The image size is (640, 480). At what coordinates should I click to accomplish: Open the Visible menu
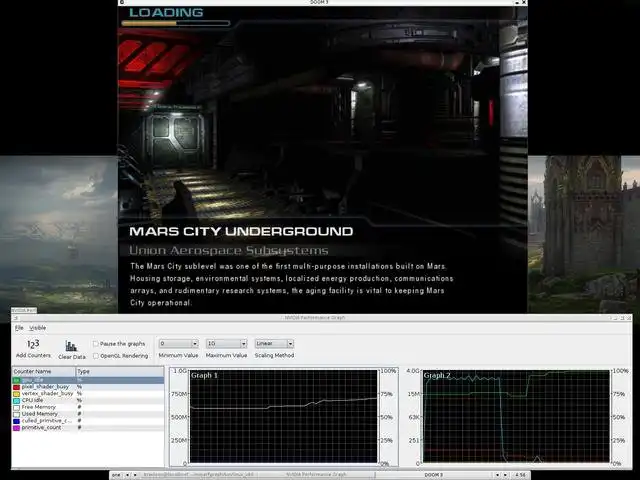point(38,328)
